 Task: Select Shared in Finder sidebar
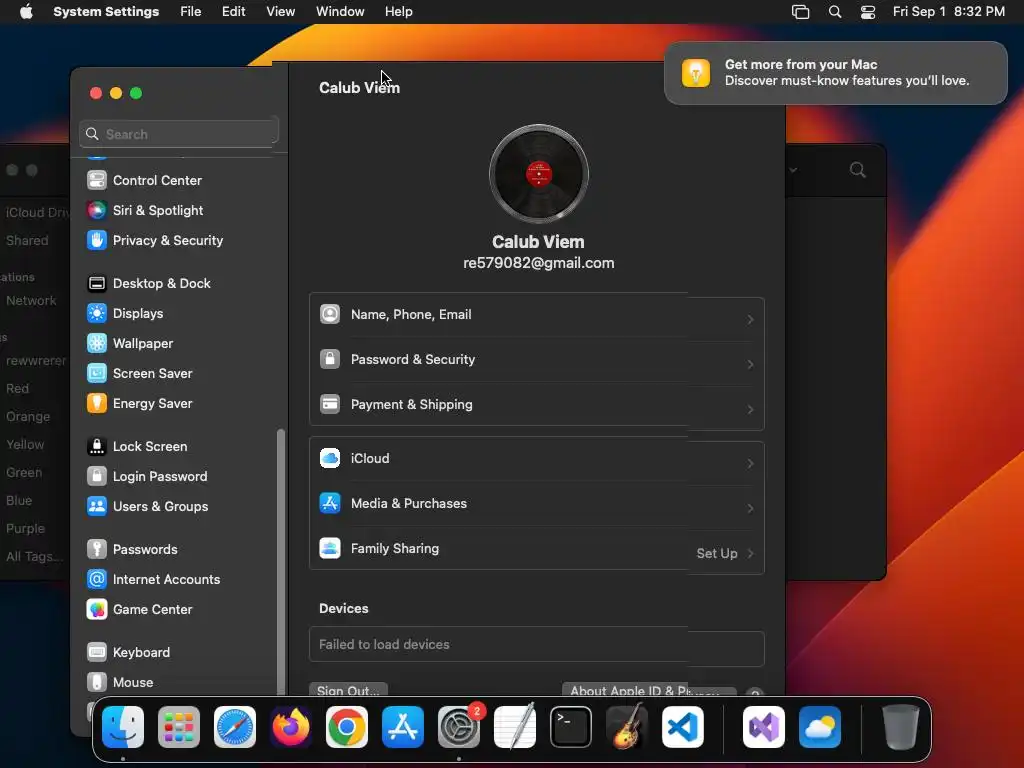click(27, 240)
